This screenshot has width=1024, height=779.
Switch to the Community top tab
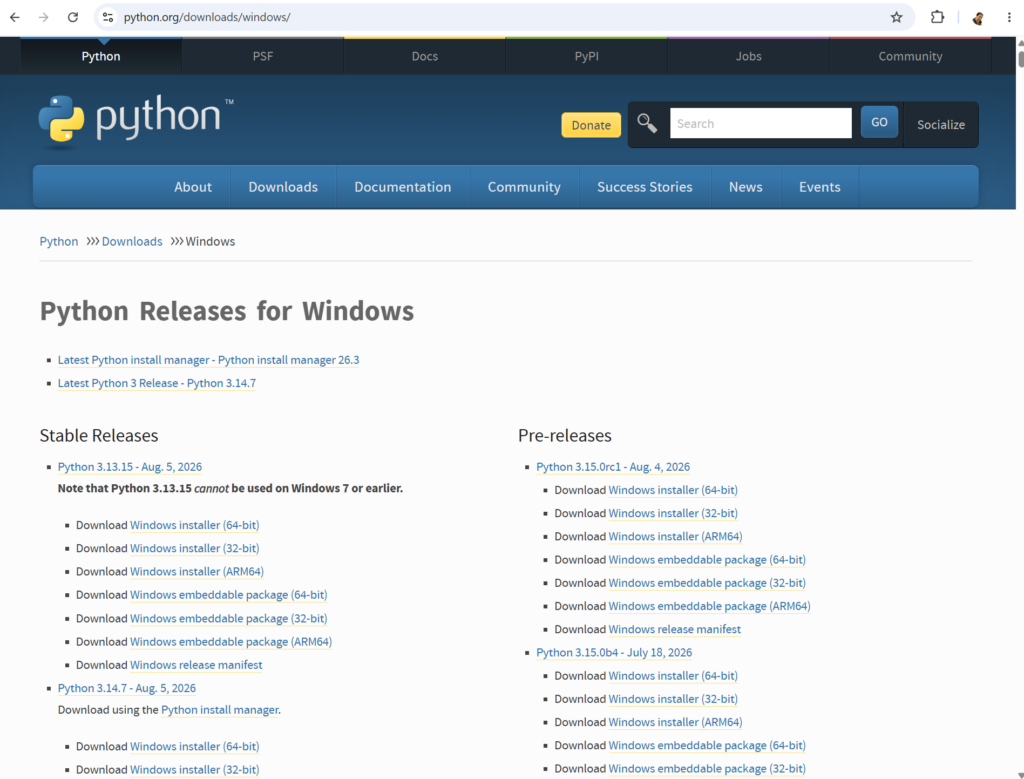pyautogui.click(x=910, y=56)
